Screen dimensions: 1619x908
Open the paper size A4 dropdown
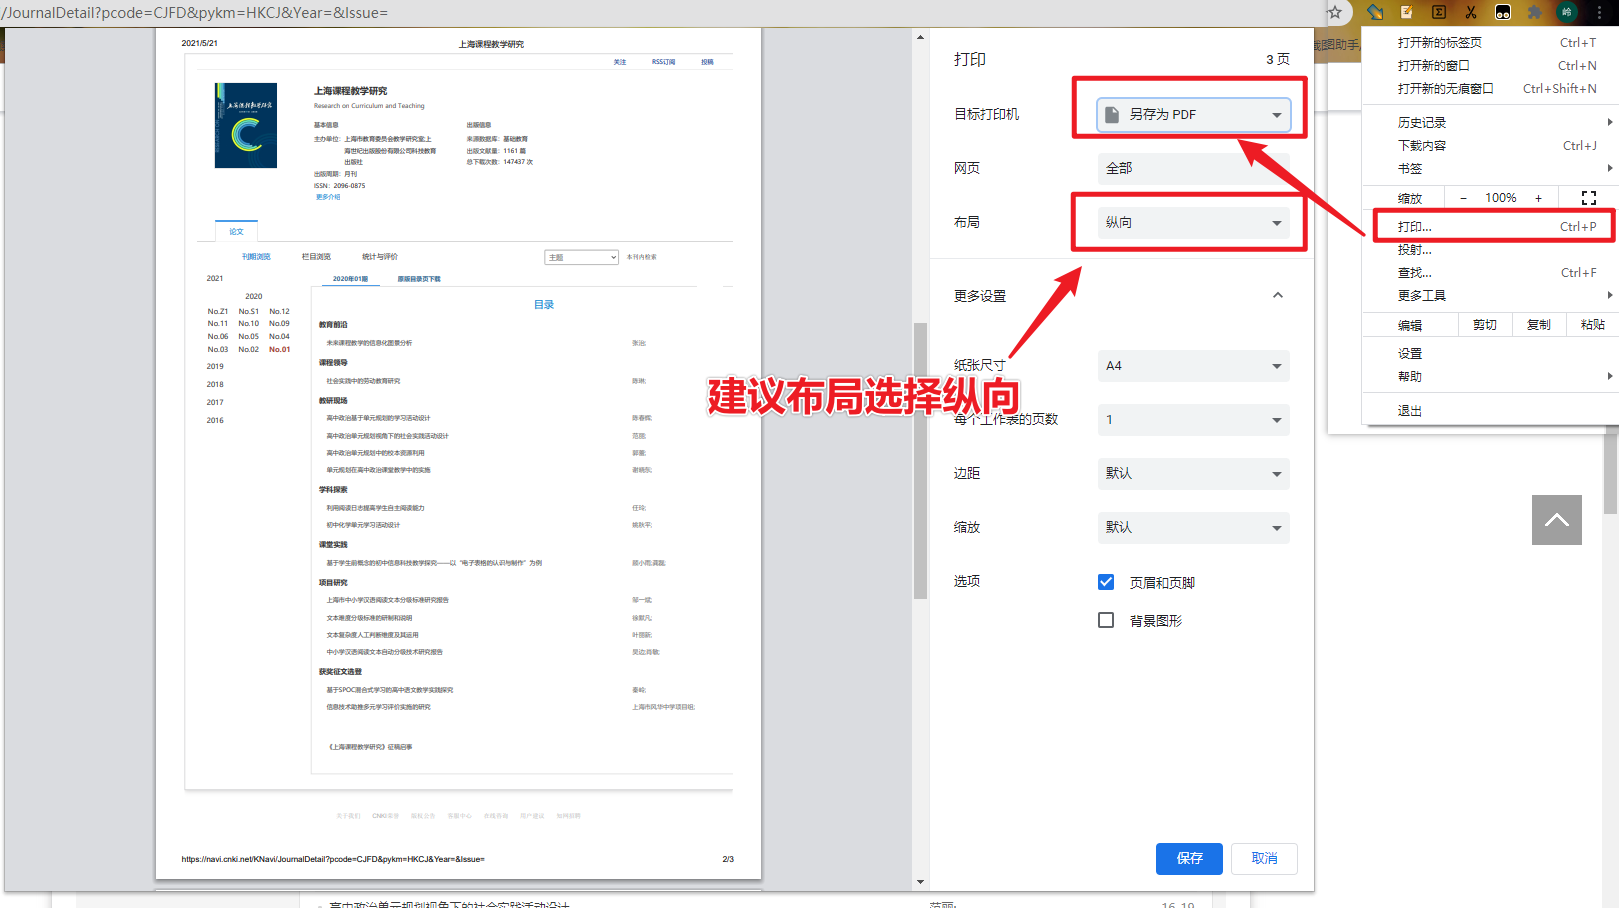click(x=1193, y=366)
